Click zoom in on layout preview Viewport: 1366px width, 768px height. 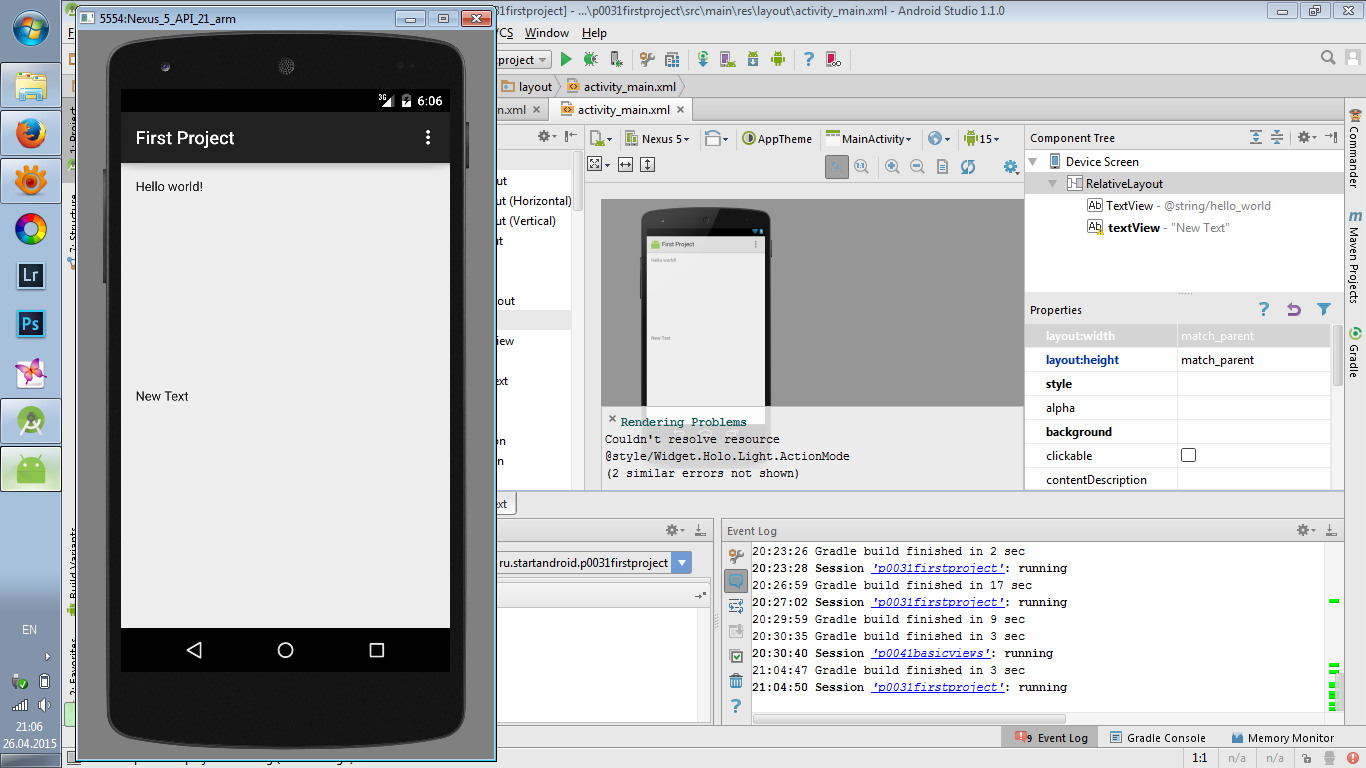click(x=891, y=167)
